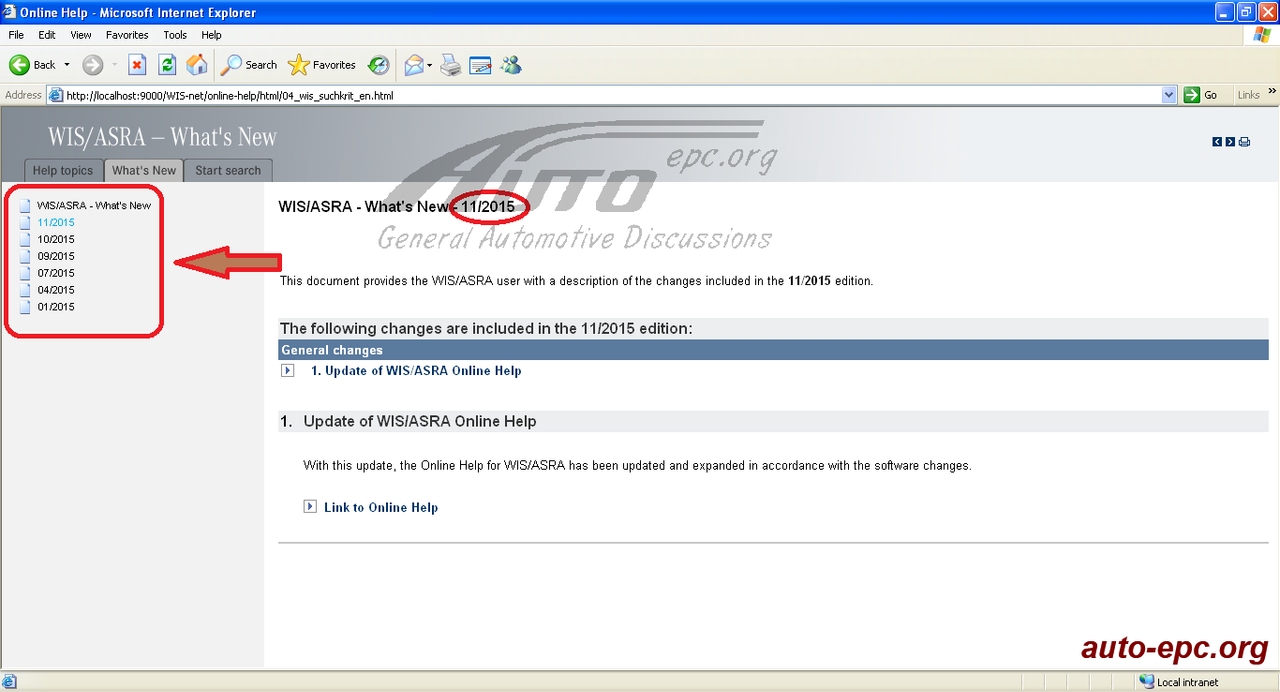Open the Mail dropdown arrow
Screen dimensions: 1280x692
click(x=430, y=65)
